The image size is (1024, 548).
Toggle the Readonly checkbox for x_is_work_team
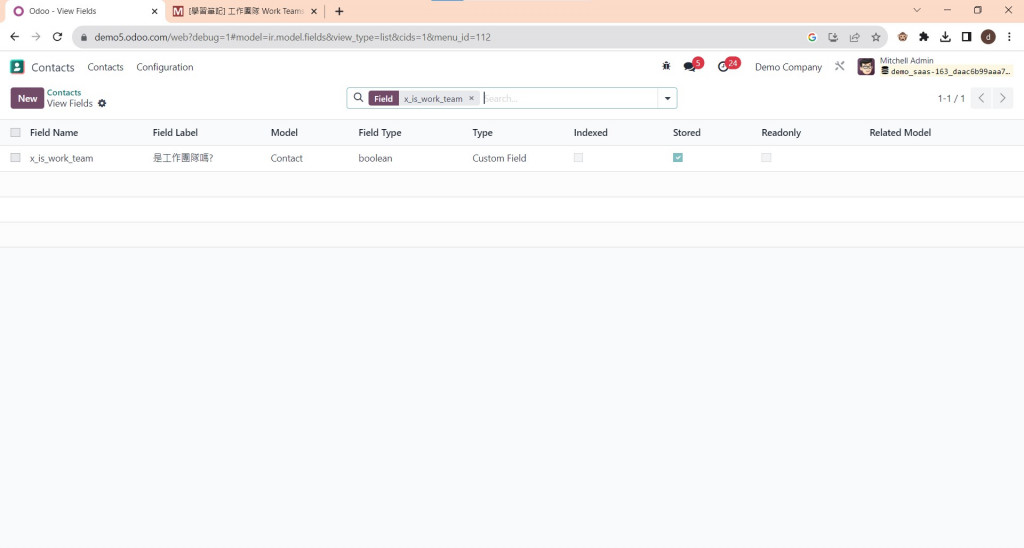coord(766,157)
